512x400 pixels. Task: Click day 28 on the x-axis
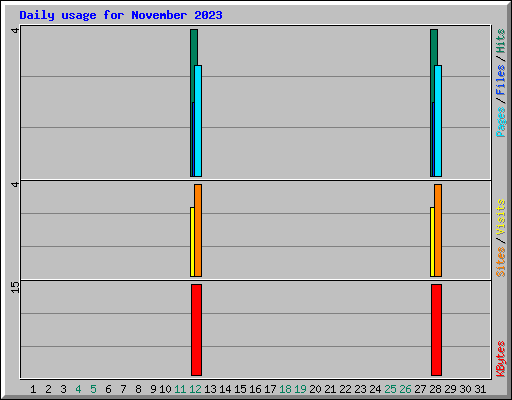click(435, 389)
